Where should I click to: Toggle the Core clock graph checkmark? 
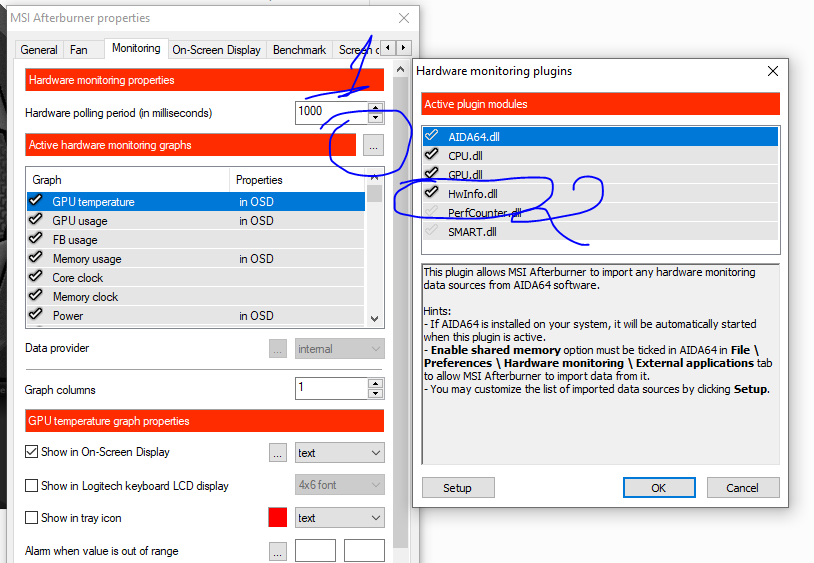tap(36, 277)
